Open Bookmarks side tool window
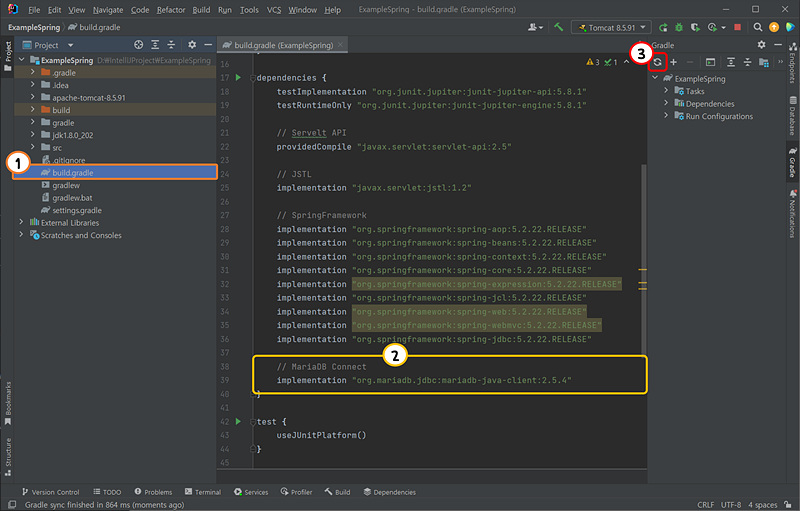The width and height of the screenshot is (800, 511). [7, 403]
